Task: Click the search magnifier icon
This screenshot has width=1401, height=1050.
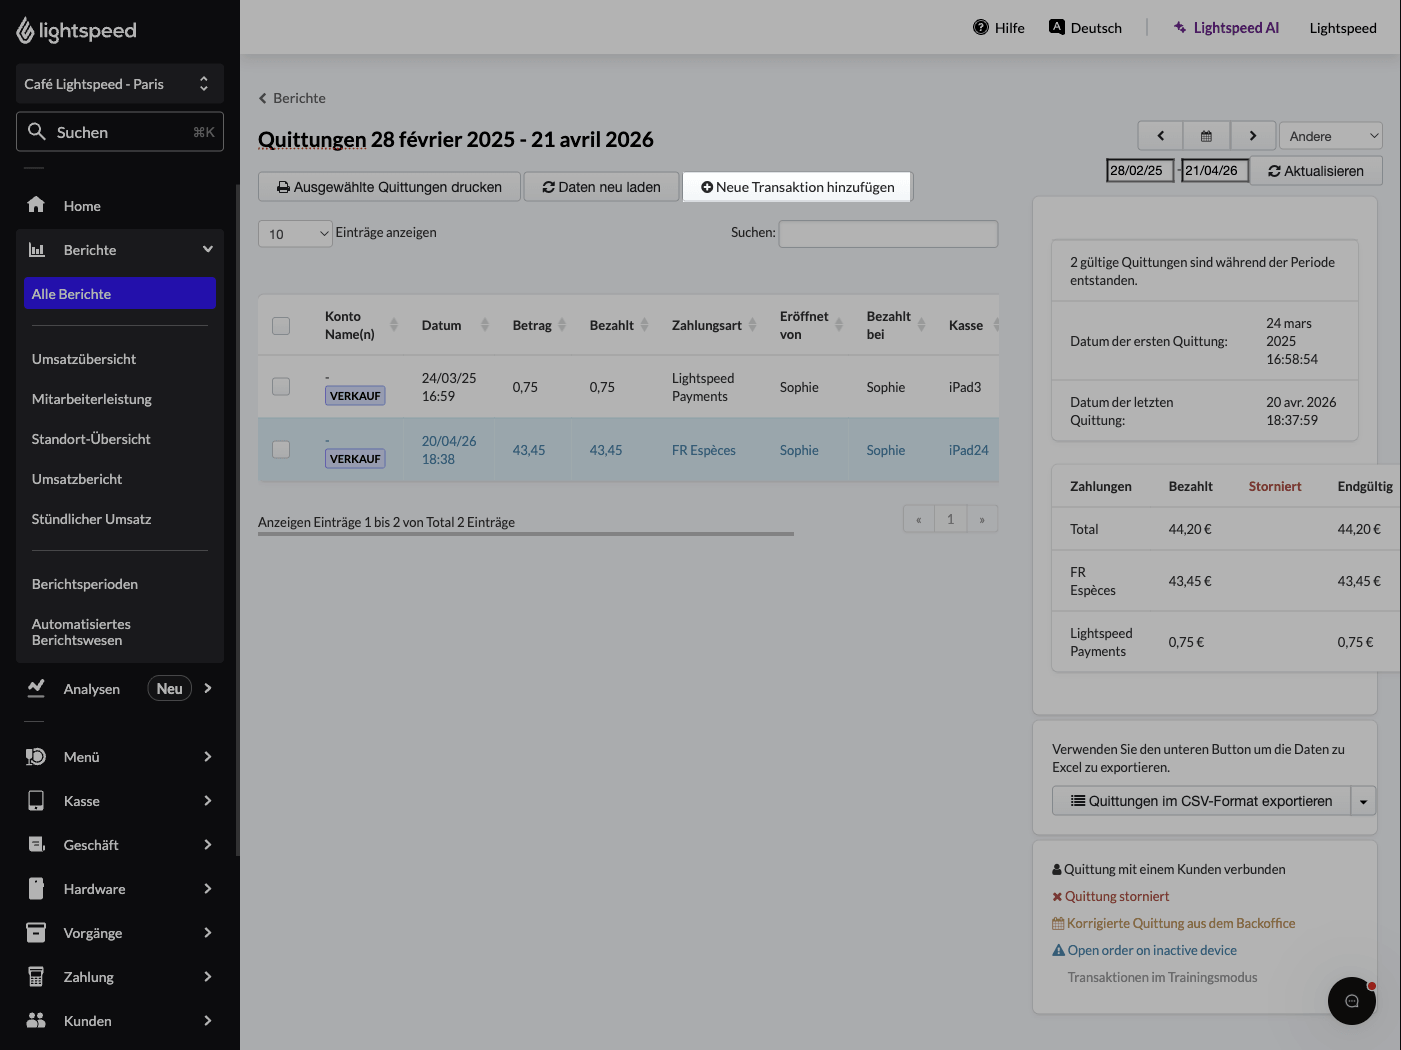Action: 37,131
